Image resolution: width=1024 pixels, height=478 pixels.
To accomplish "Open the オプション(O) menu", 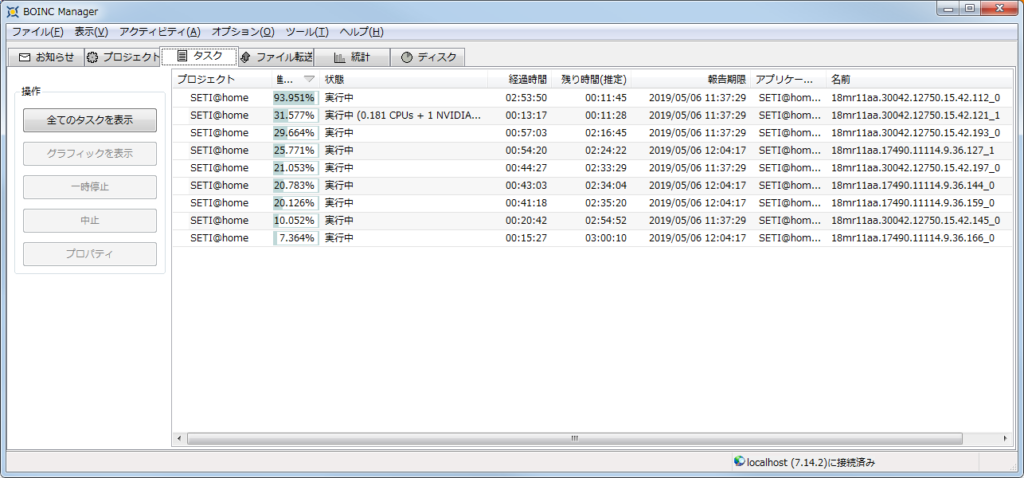I will [x=243, y=32].
